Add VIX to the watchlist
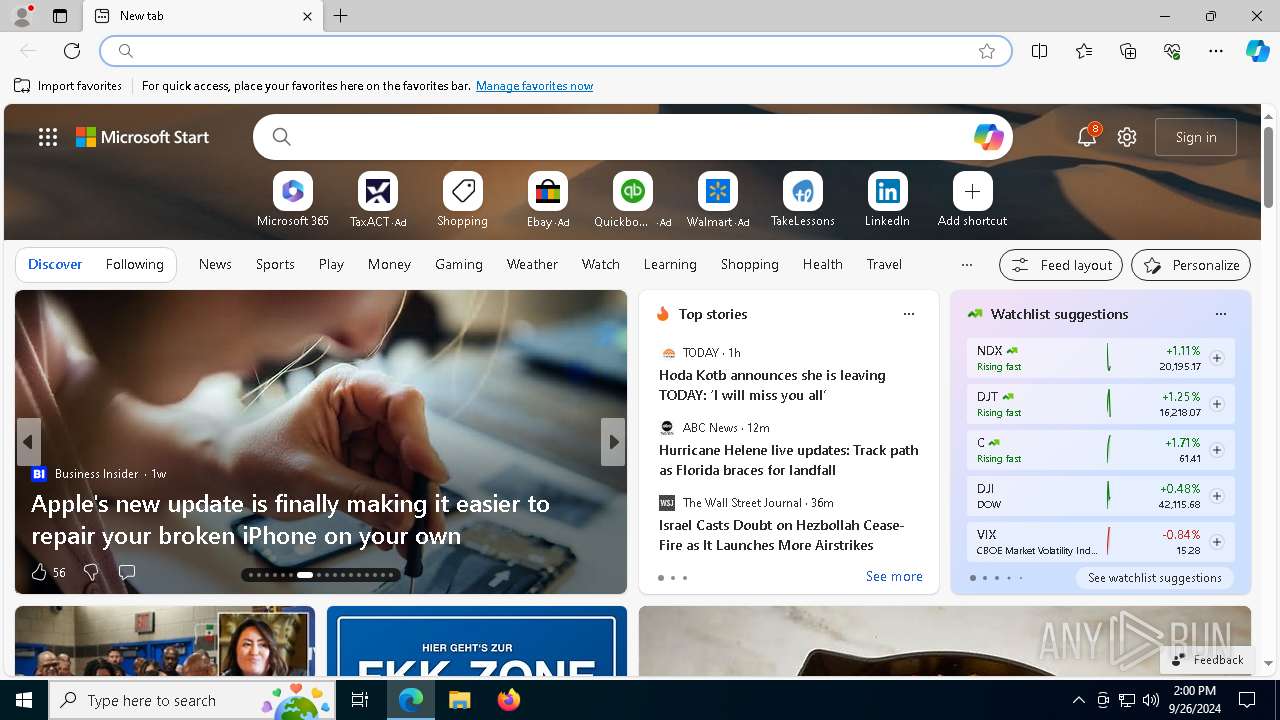The image size is (1280, 720). (1217, 542)
